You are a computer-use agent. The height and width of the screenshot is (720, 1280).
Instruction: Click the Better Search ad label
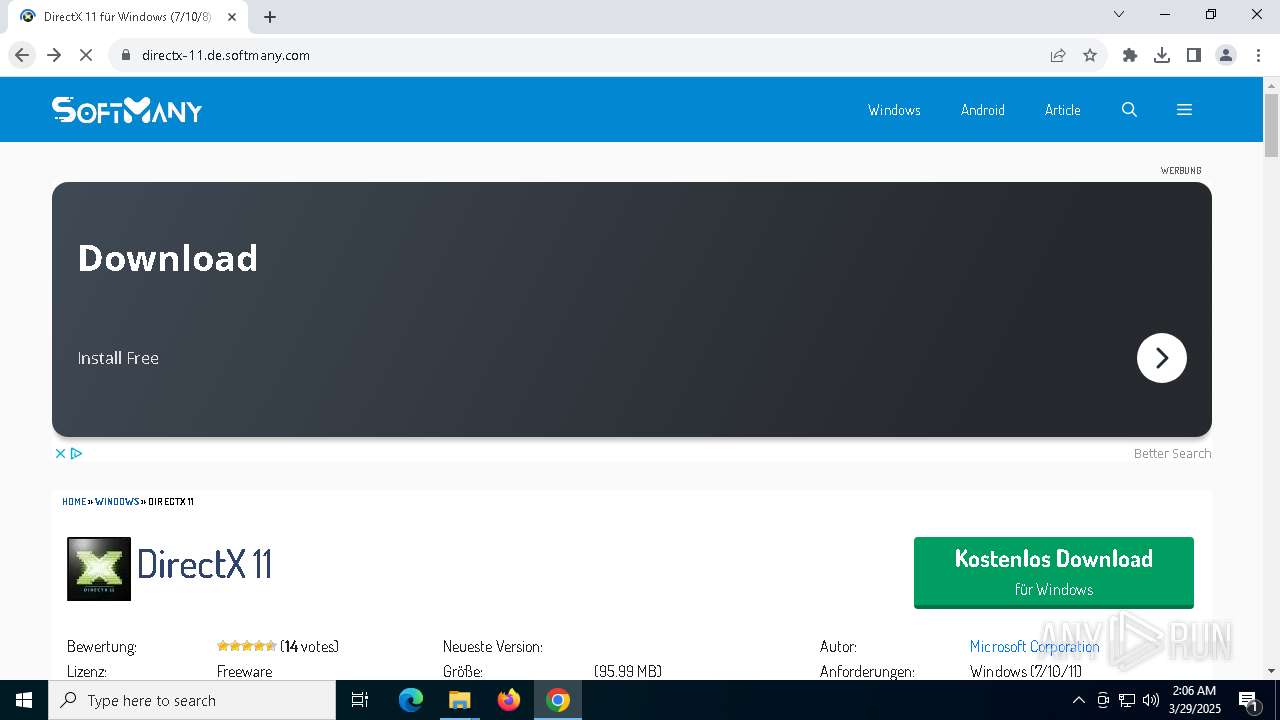[1172, 453]
